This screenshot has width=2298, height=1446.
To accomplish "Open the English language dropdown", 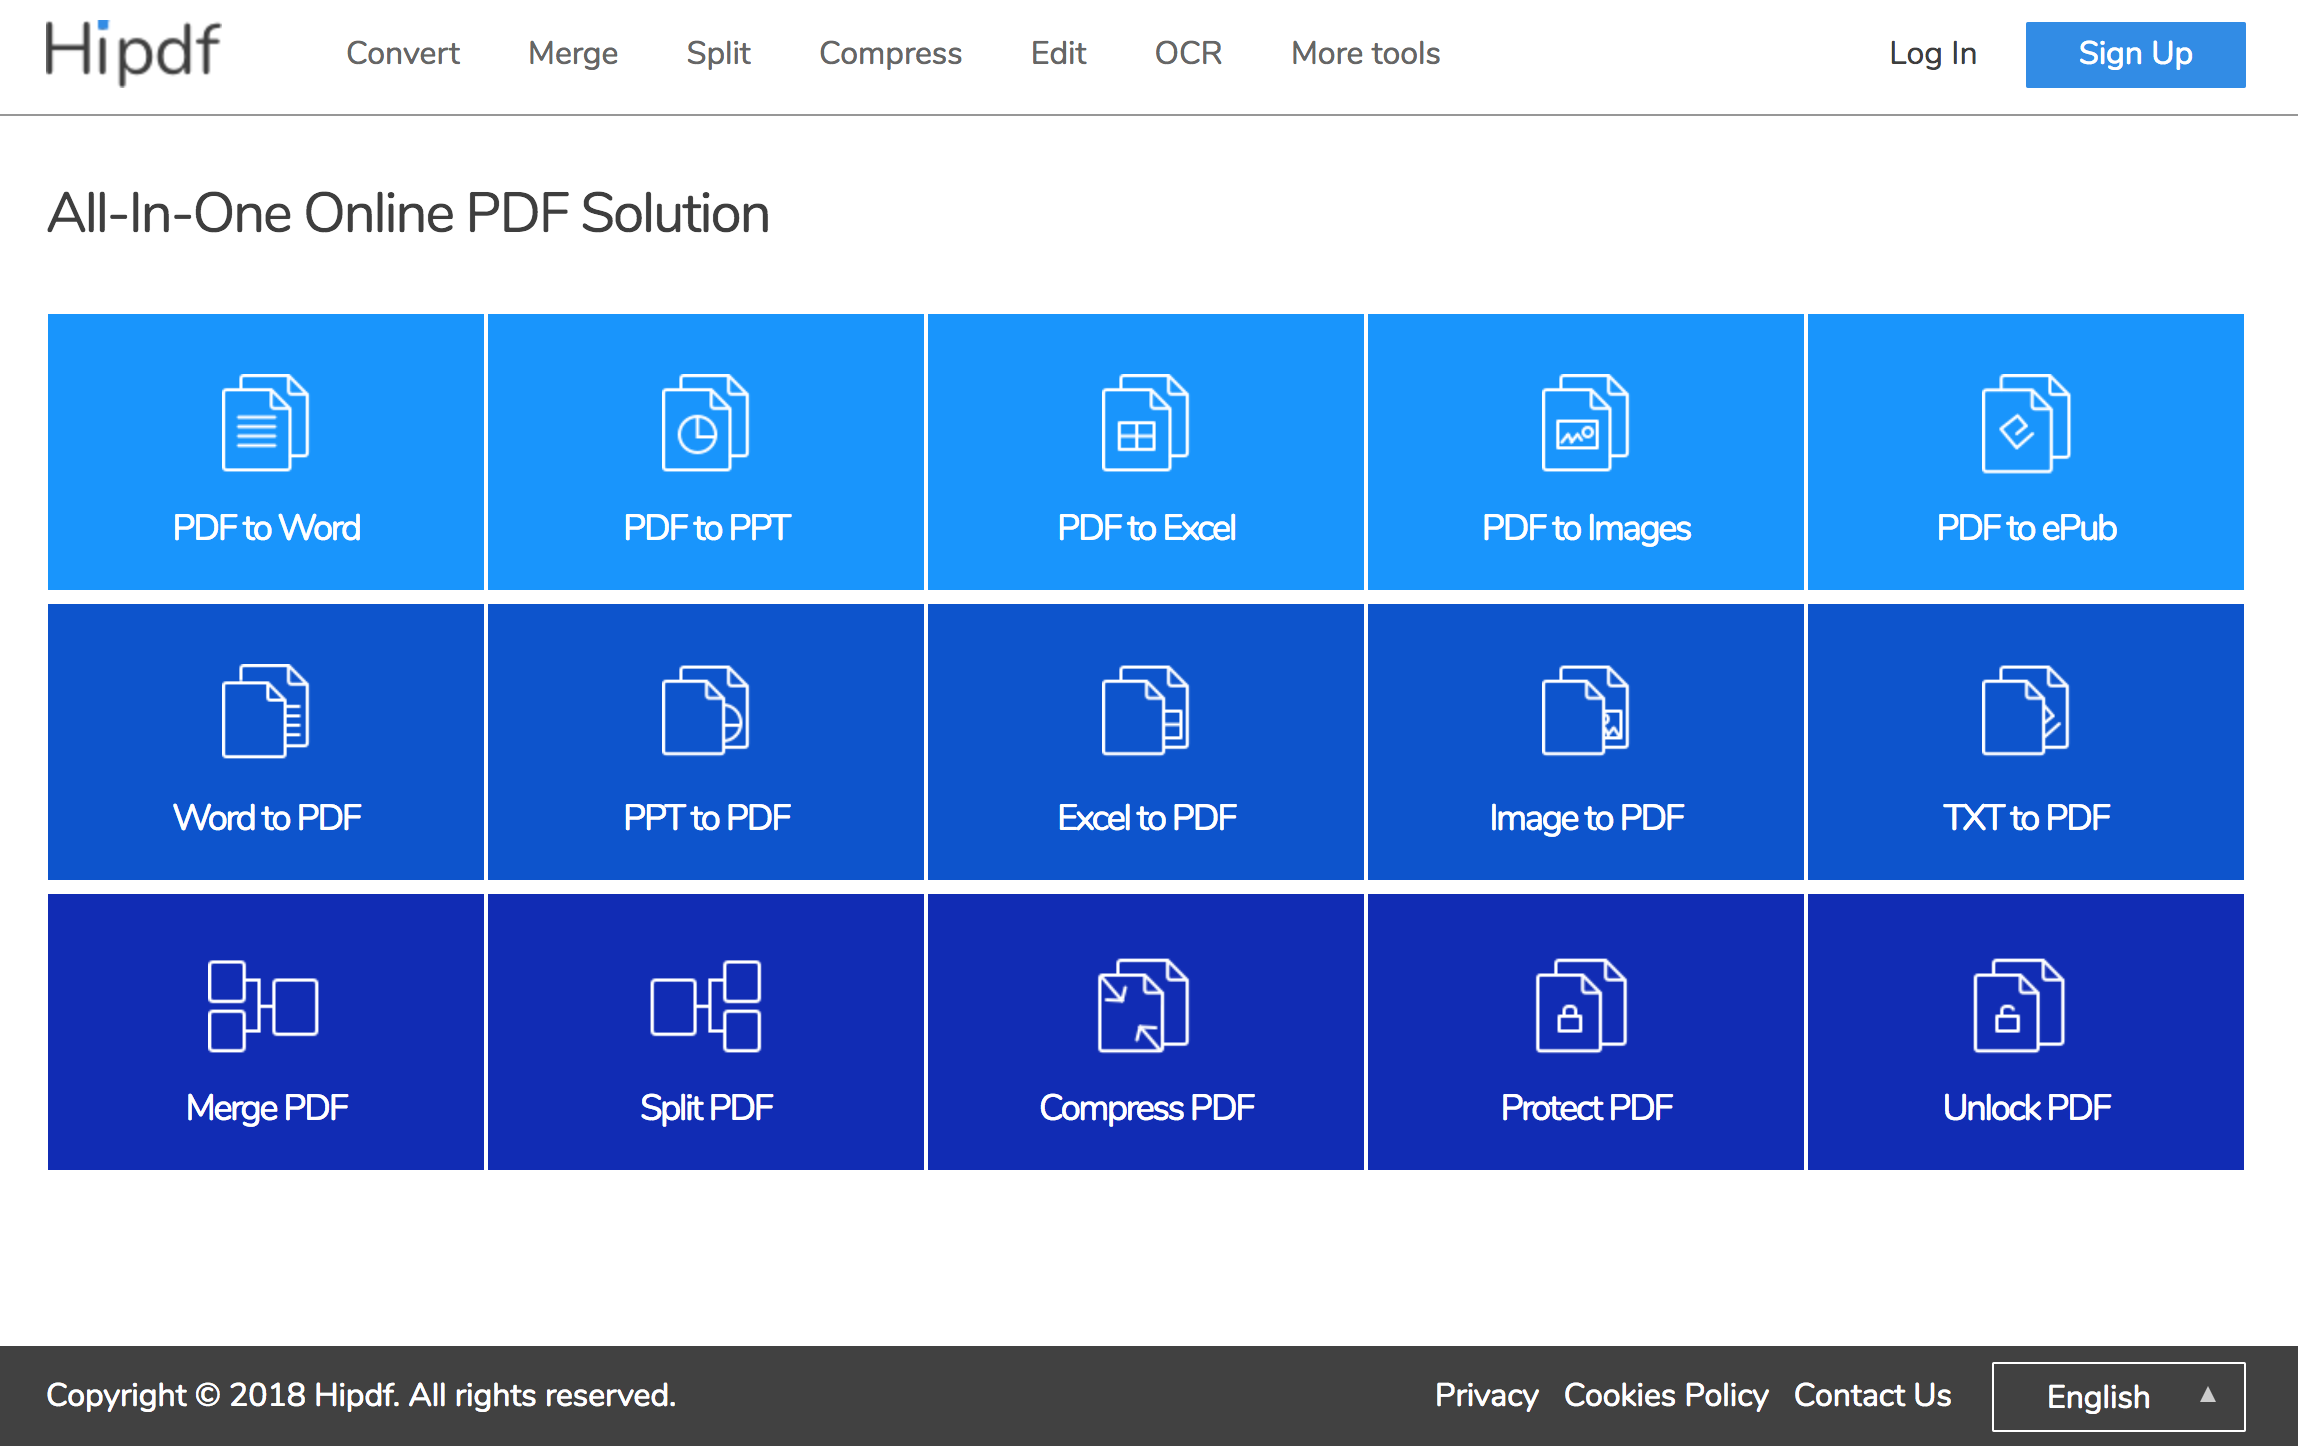I will pos(2118,1396).
